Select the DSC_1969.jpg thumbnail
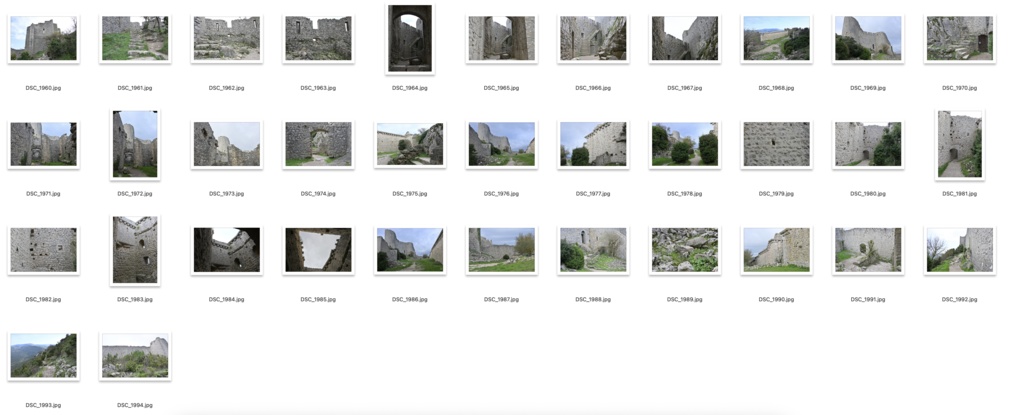1024x415 pixels. [x=868, y=39]
